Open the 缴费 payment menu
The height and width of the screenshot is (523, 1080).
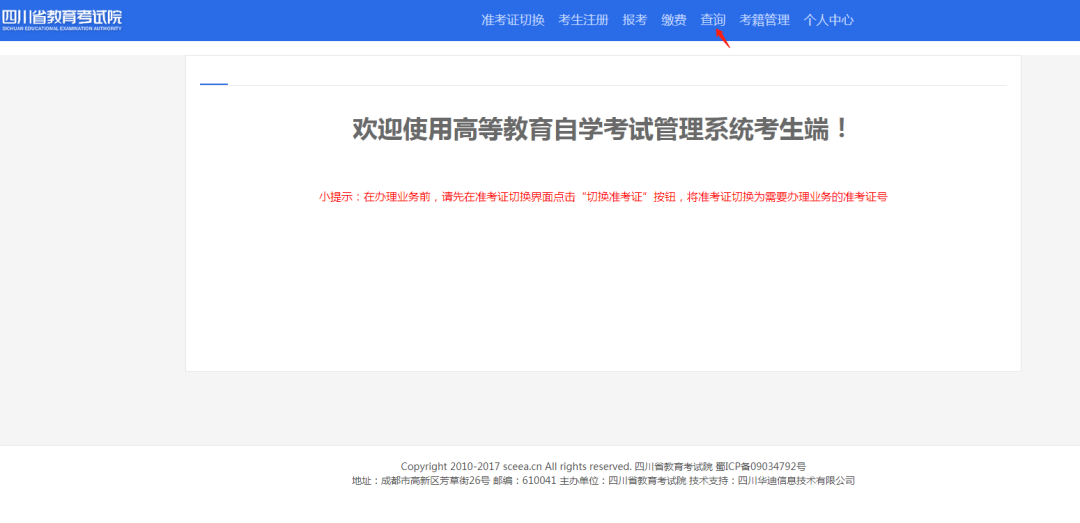674,20
